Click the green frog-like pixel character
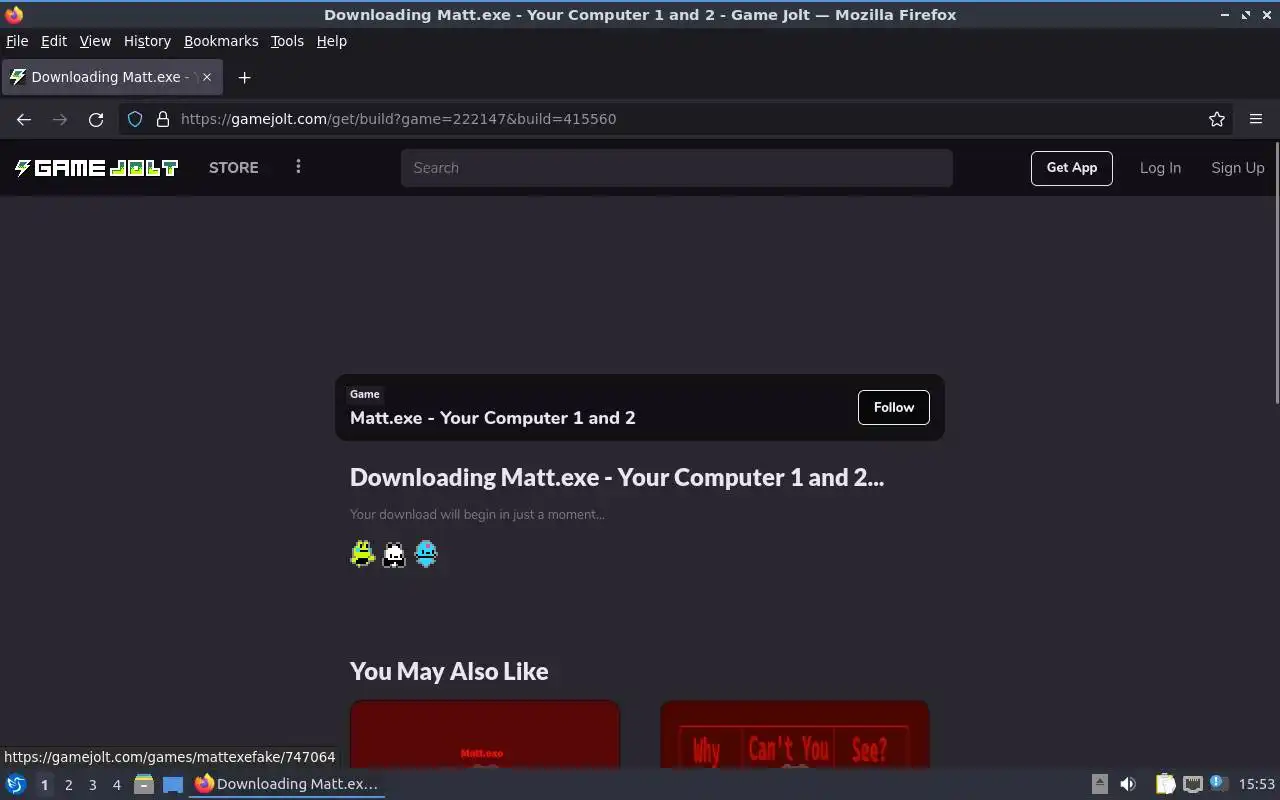1280x800 pixels. [362, 554]
